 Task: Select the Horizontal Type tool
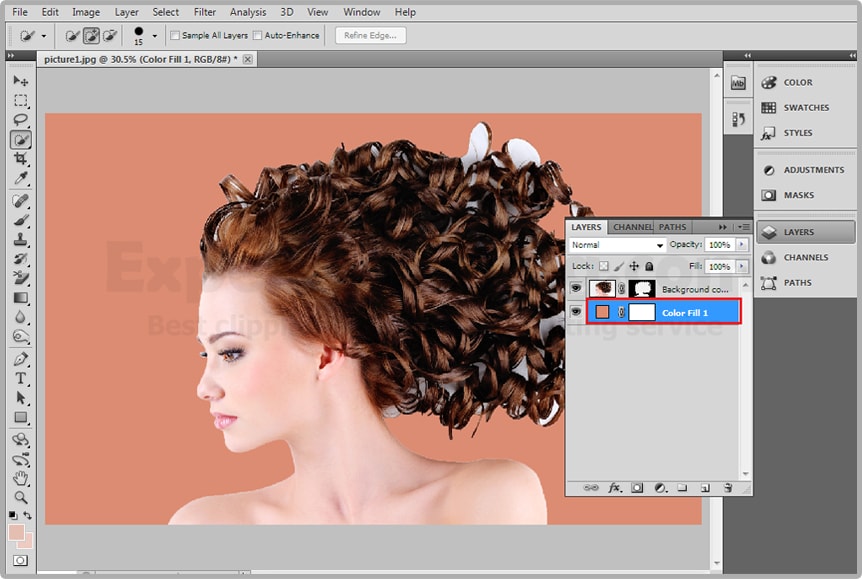click(x=20, y=379)
